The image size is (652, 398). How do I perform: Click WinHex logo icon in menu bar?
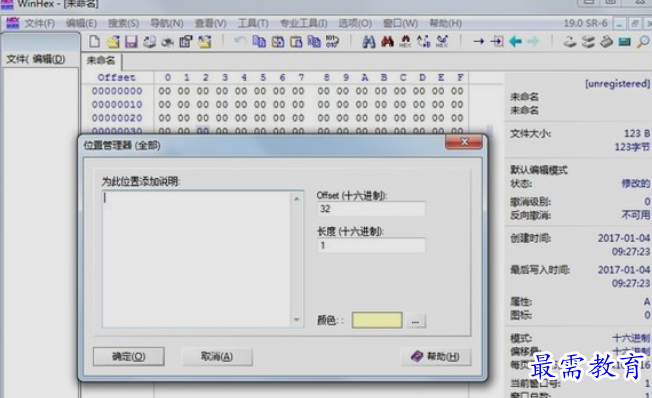(x=12, y=23)
